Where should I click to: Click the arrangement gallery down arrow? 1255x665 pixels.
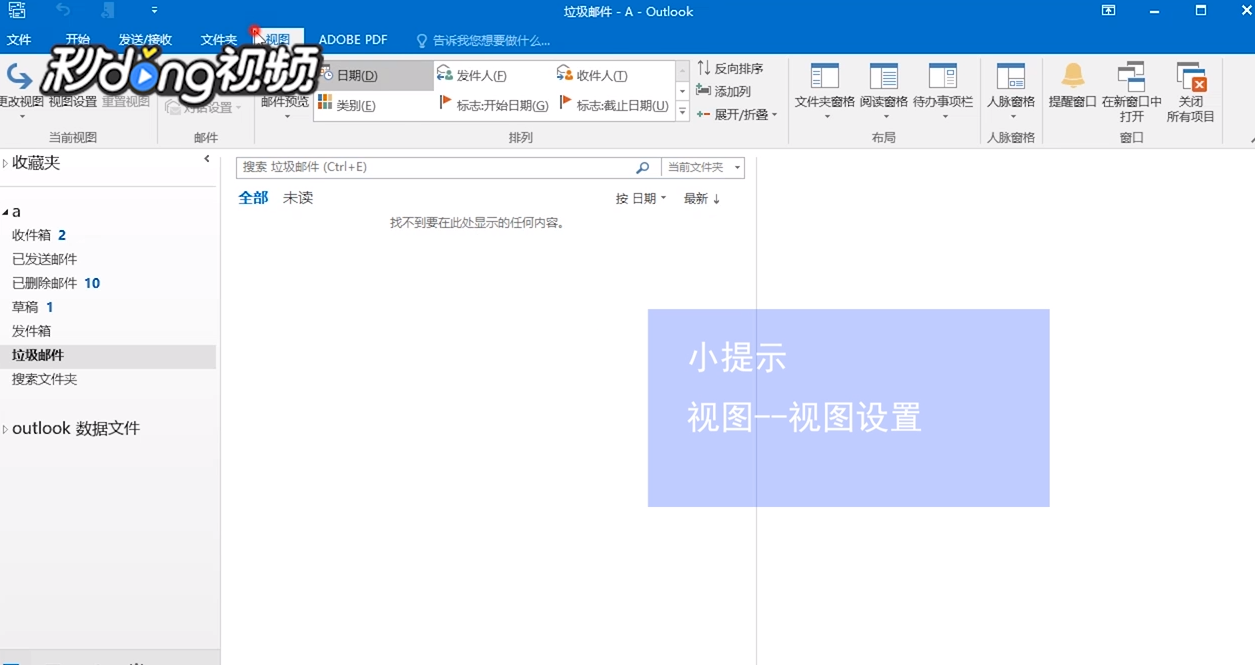click(x=683, y=91)
